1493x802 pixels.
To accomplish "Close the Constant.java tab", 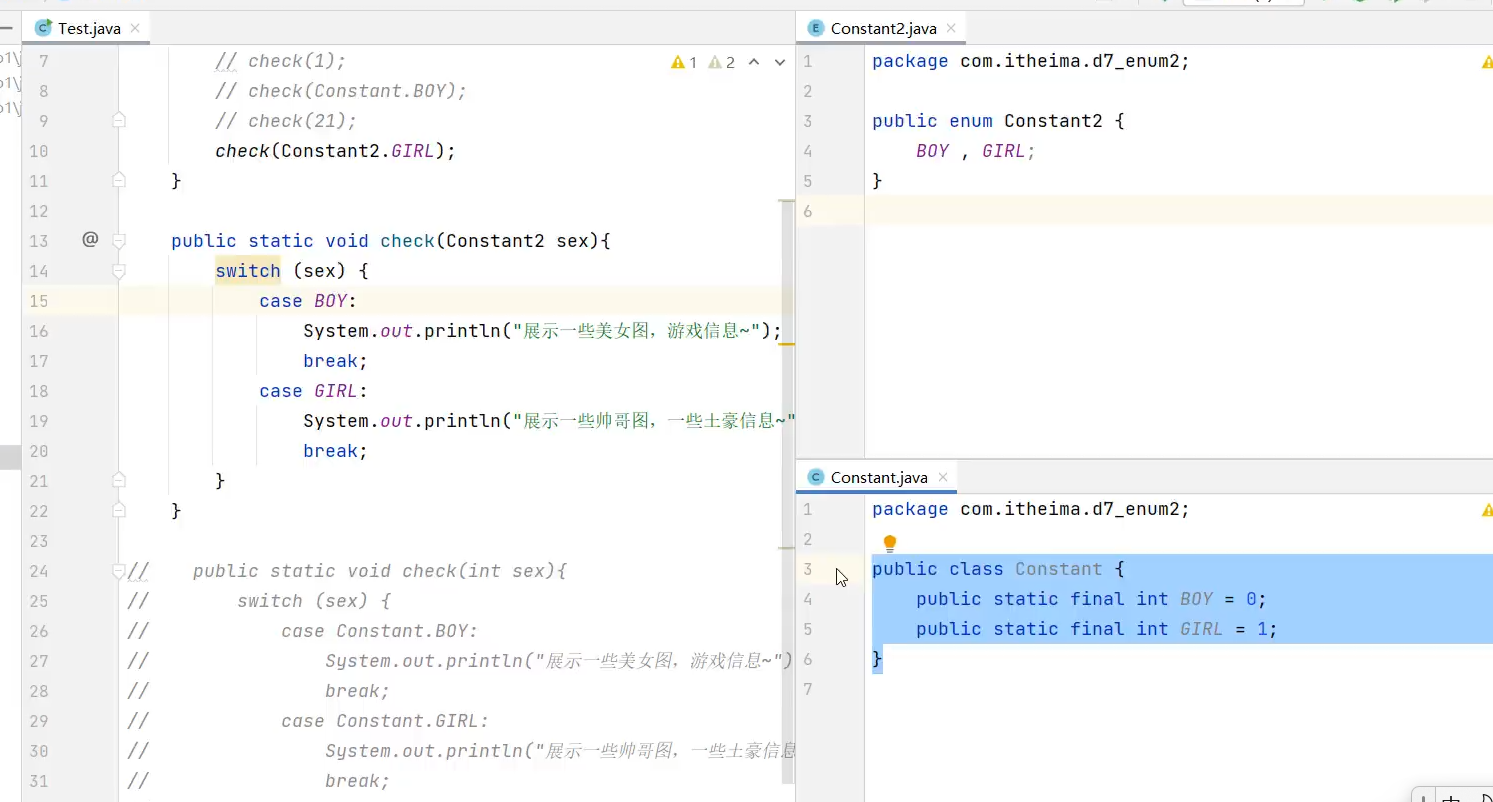I will point(941,477).
